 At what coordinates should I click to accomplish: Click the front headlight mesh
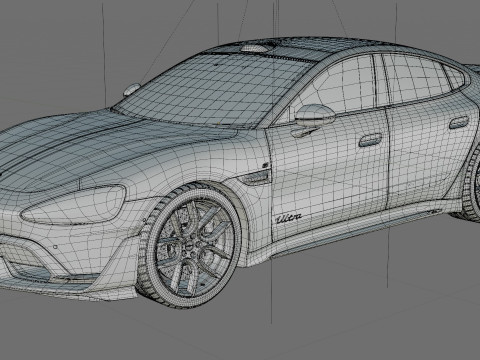coord(74,205)
